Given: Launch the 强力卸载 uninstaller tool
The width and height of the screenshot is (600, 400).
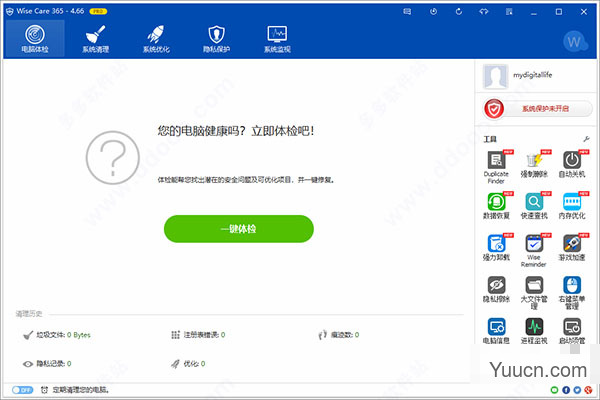Looking at the screenshot, I should click(x=496, y=247).
